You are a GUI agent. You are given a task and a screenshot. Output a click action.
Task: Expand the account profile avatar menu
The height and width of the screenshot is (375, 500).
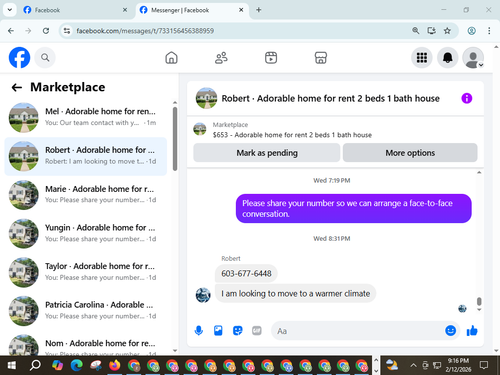[473, 58]
